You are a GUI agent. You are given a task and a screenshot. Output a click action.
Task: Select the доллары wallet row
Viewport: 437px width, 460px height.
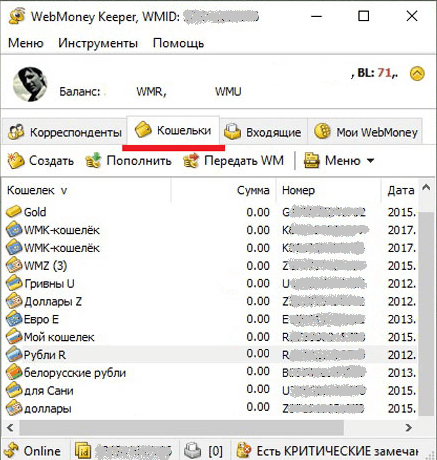tap(210, 408)
